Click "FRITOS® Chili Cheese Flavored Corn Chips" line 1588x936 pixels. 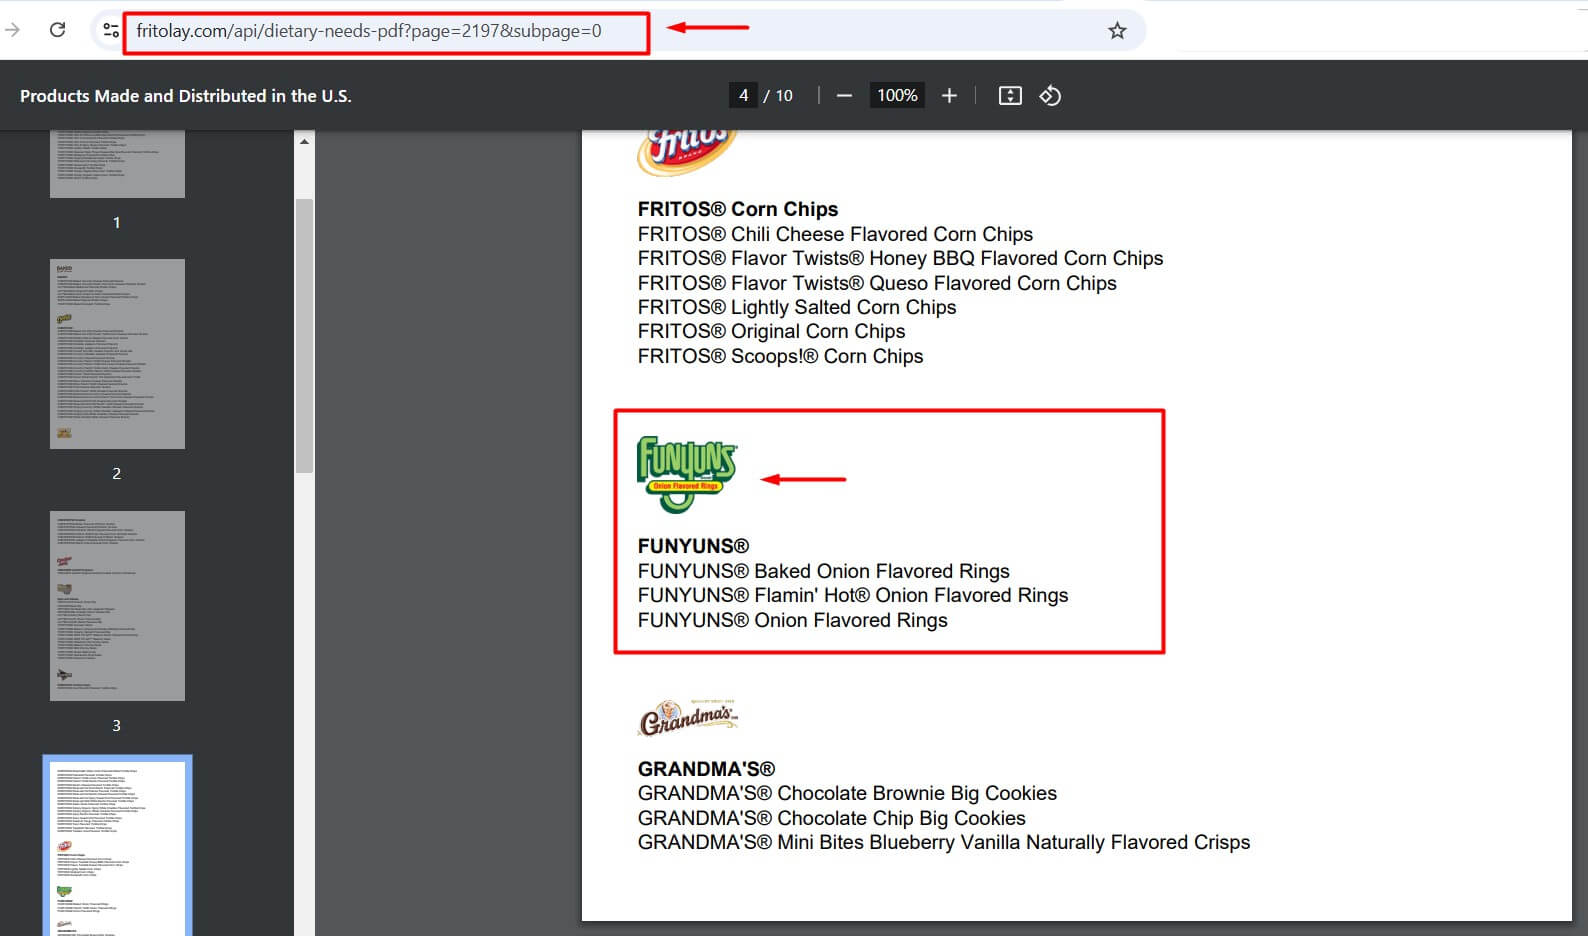click(835, 234)
